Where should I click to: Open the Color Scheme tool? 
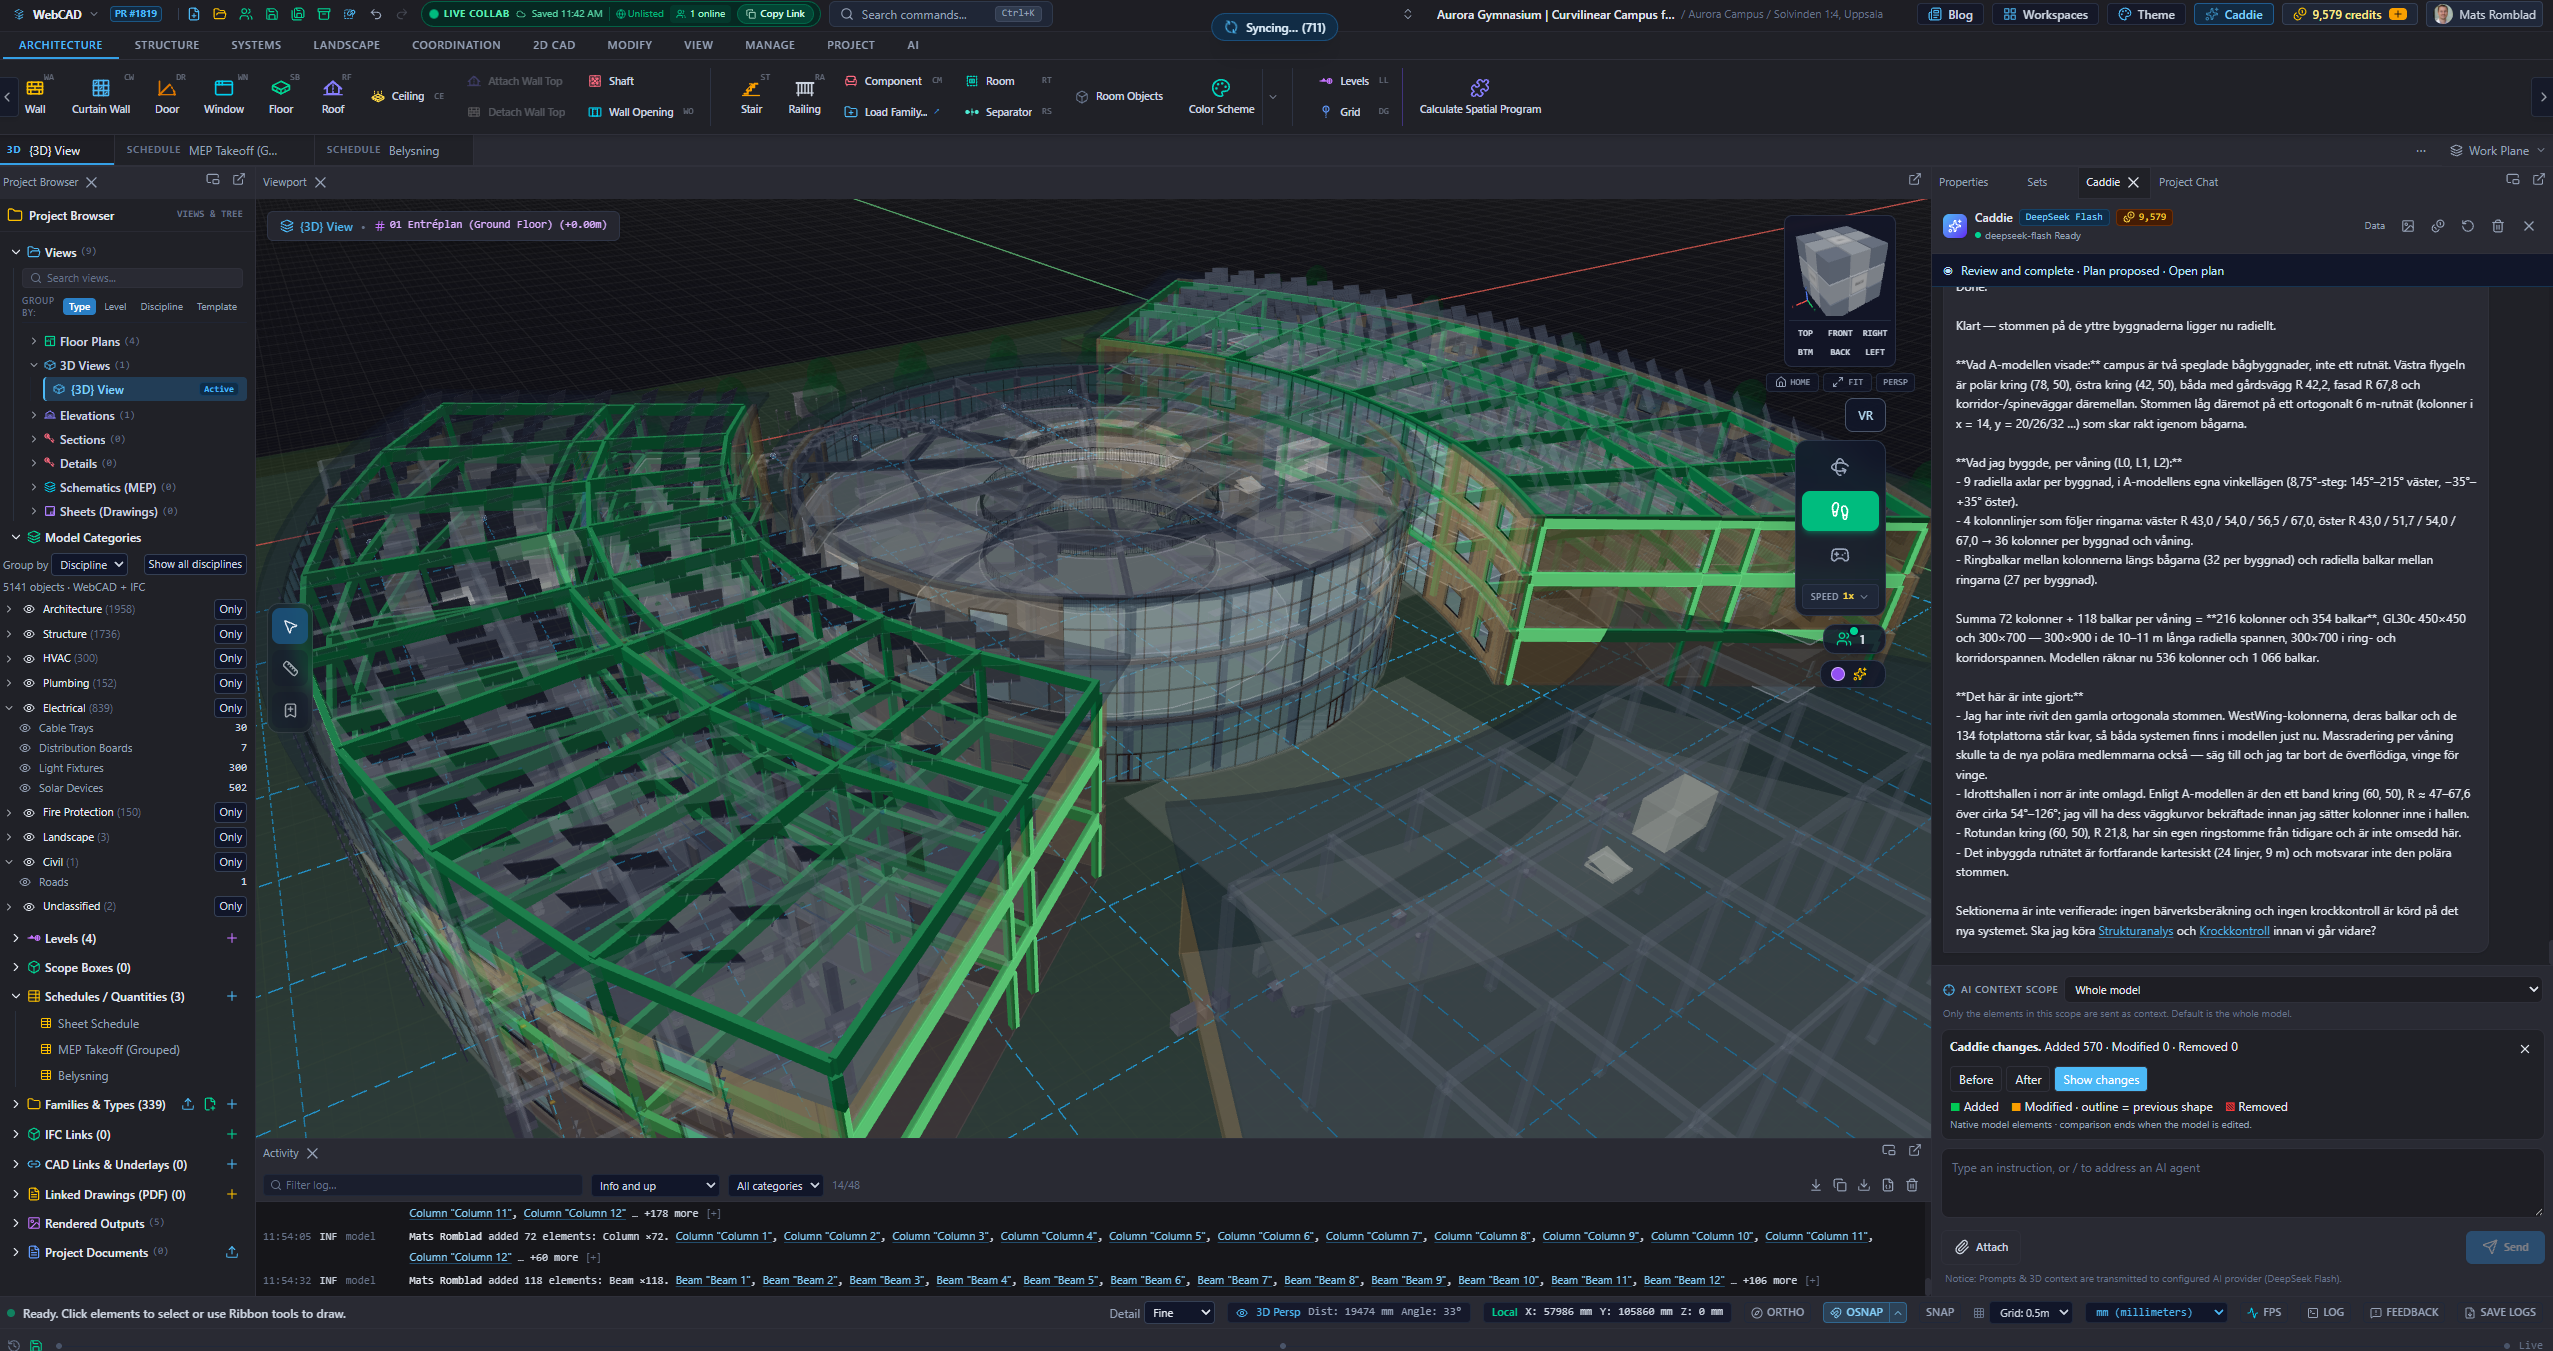1221,96
